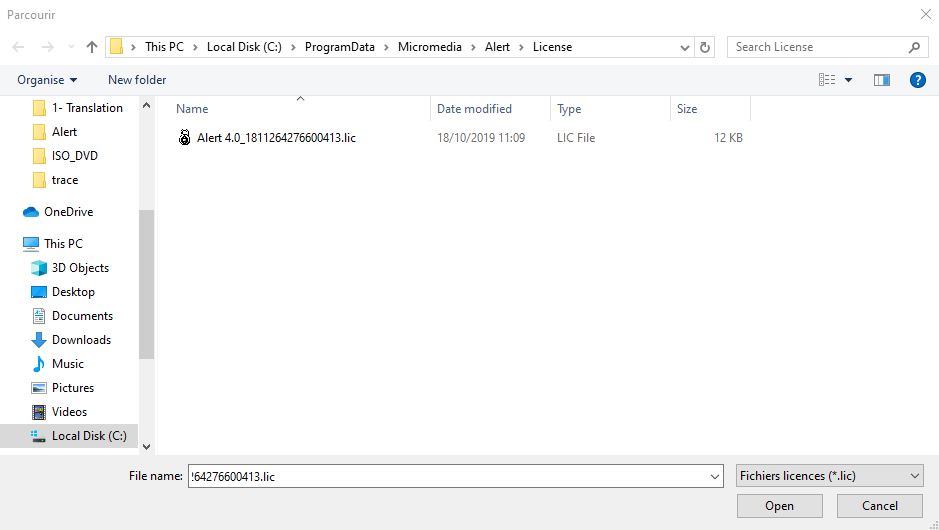Open the Downloads folder in sidebar
Viewport: 939px width, 530px height.
point(81,340)
